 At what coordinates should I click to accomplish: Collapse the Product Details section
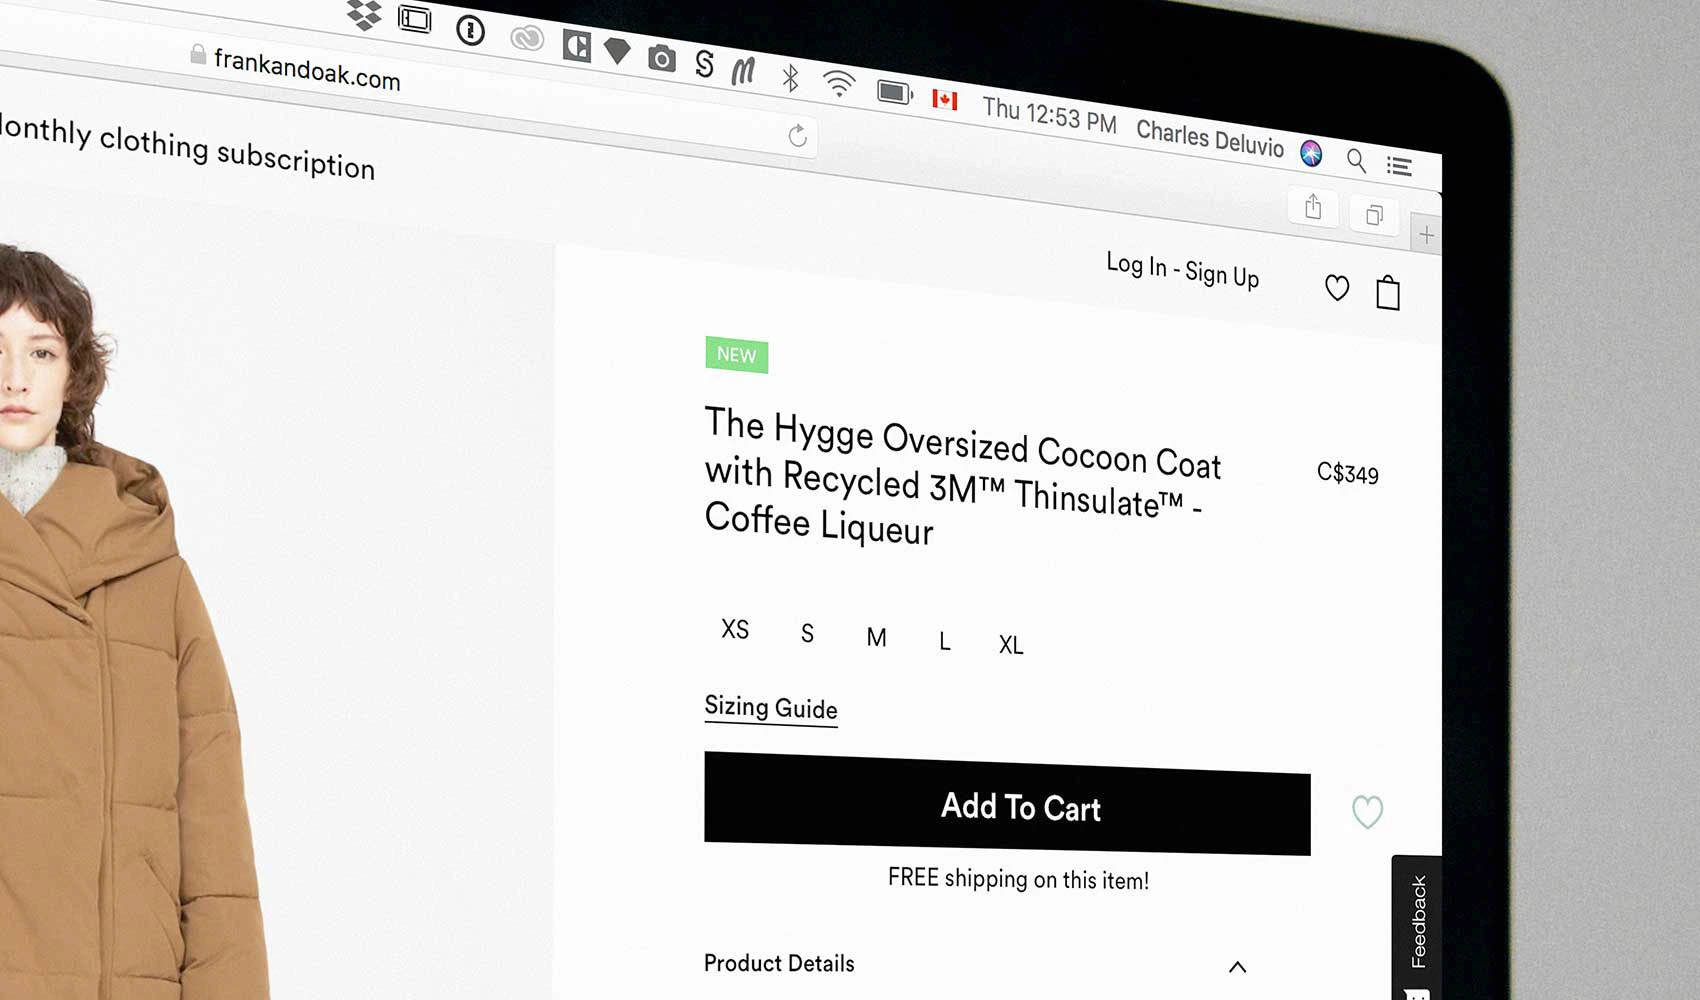coord(1238,967)
